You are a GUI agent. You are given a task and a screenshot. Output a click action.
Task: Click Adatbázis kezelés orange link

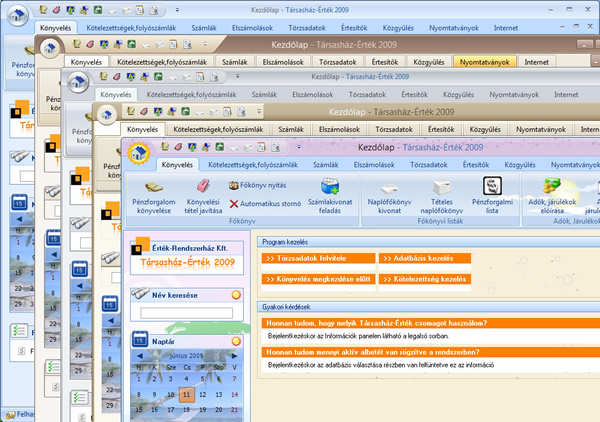(x=425, y=258)
